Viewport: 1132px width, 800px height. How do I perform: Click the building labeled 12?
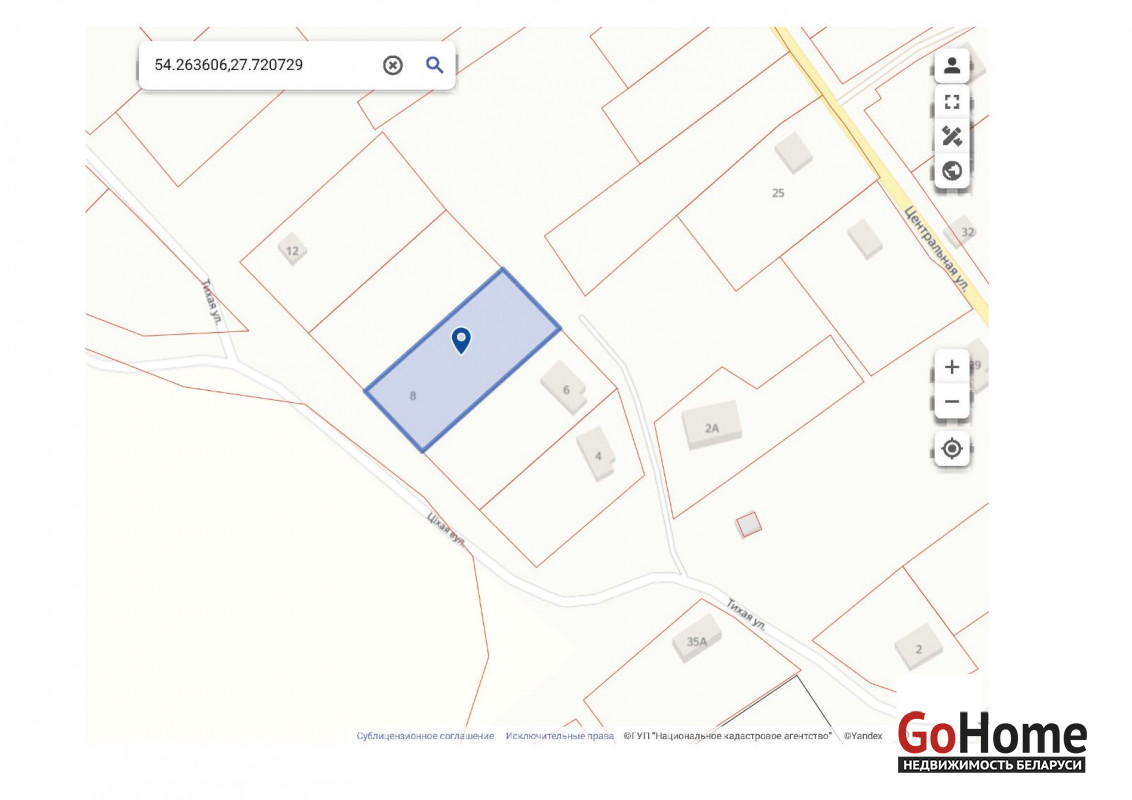click(x=292, y=250)
